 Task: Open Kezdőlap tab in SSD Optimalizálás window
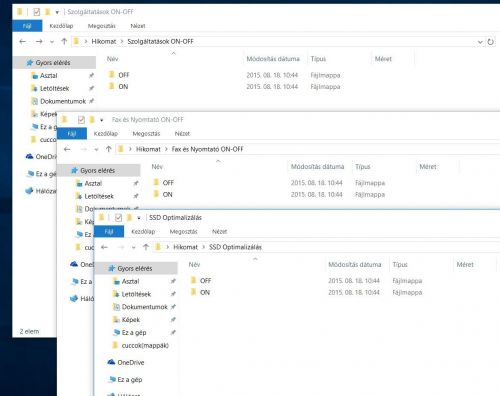143,232
